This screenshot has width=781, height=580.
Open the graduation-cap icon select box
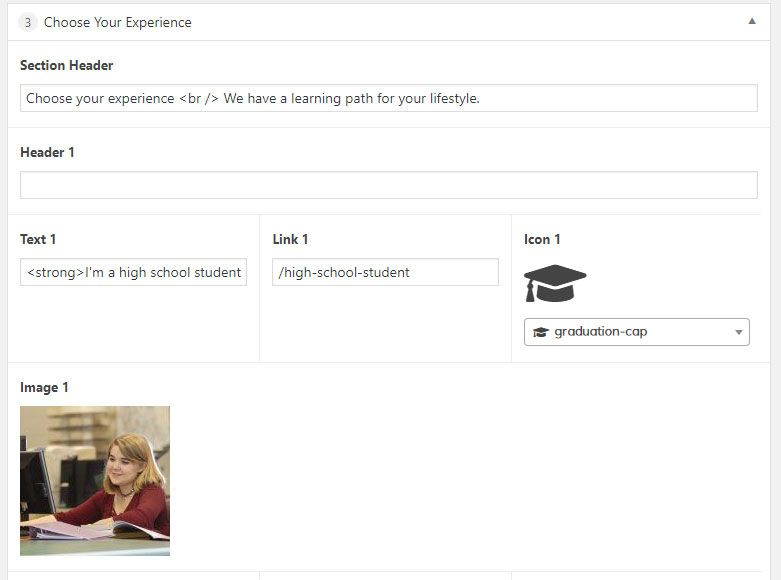pyautogui.click(x=637, y=332)
